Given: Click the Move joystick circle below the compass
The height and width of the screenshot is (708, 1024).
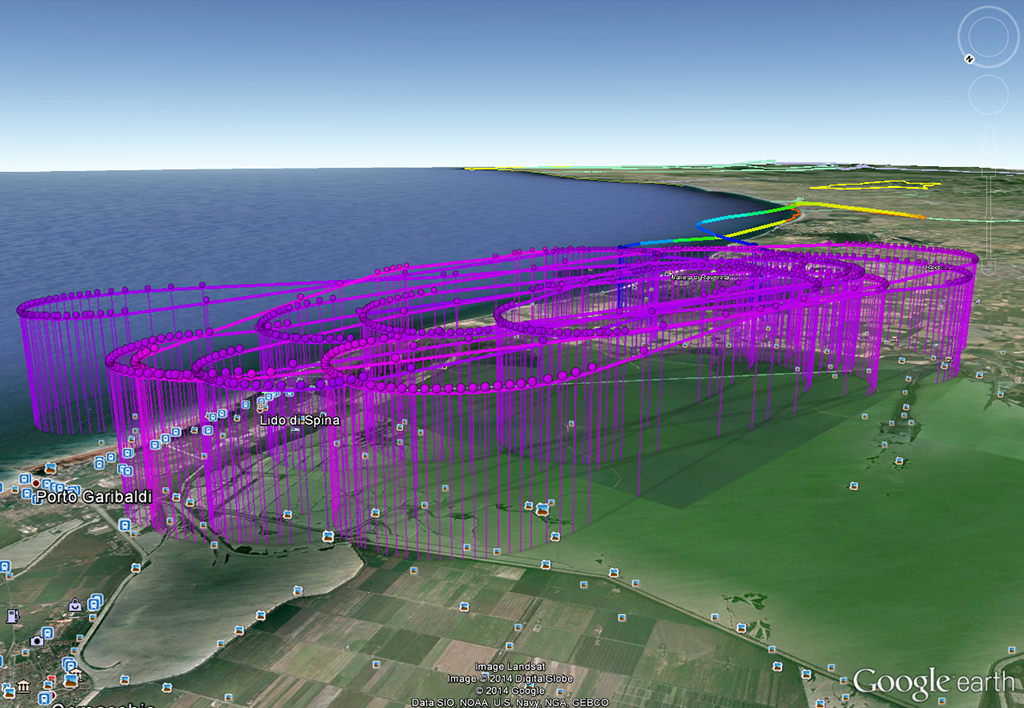Looking at the screenshot, I should [987, 95].
